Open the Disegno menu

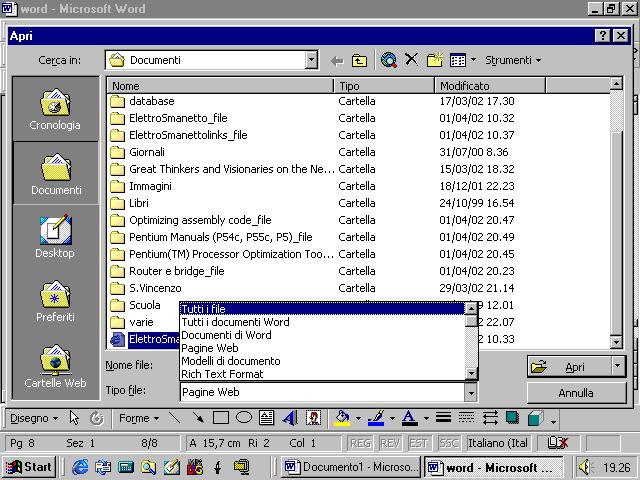[34, 418]
